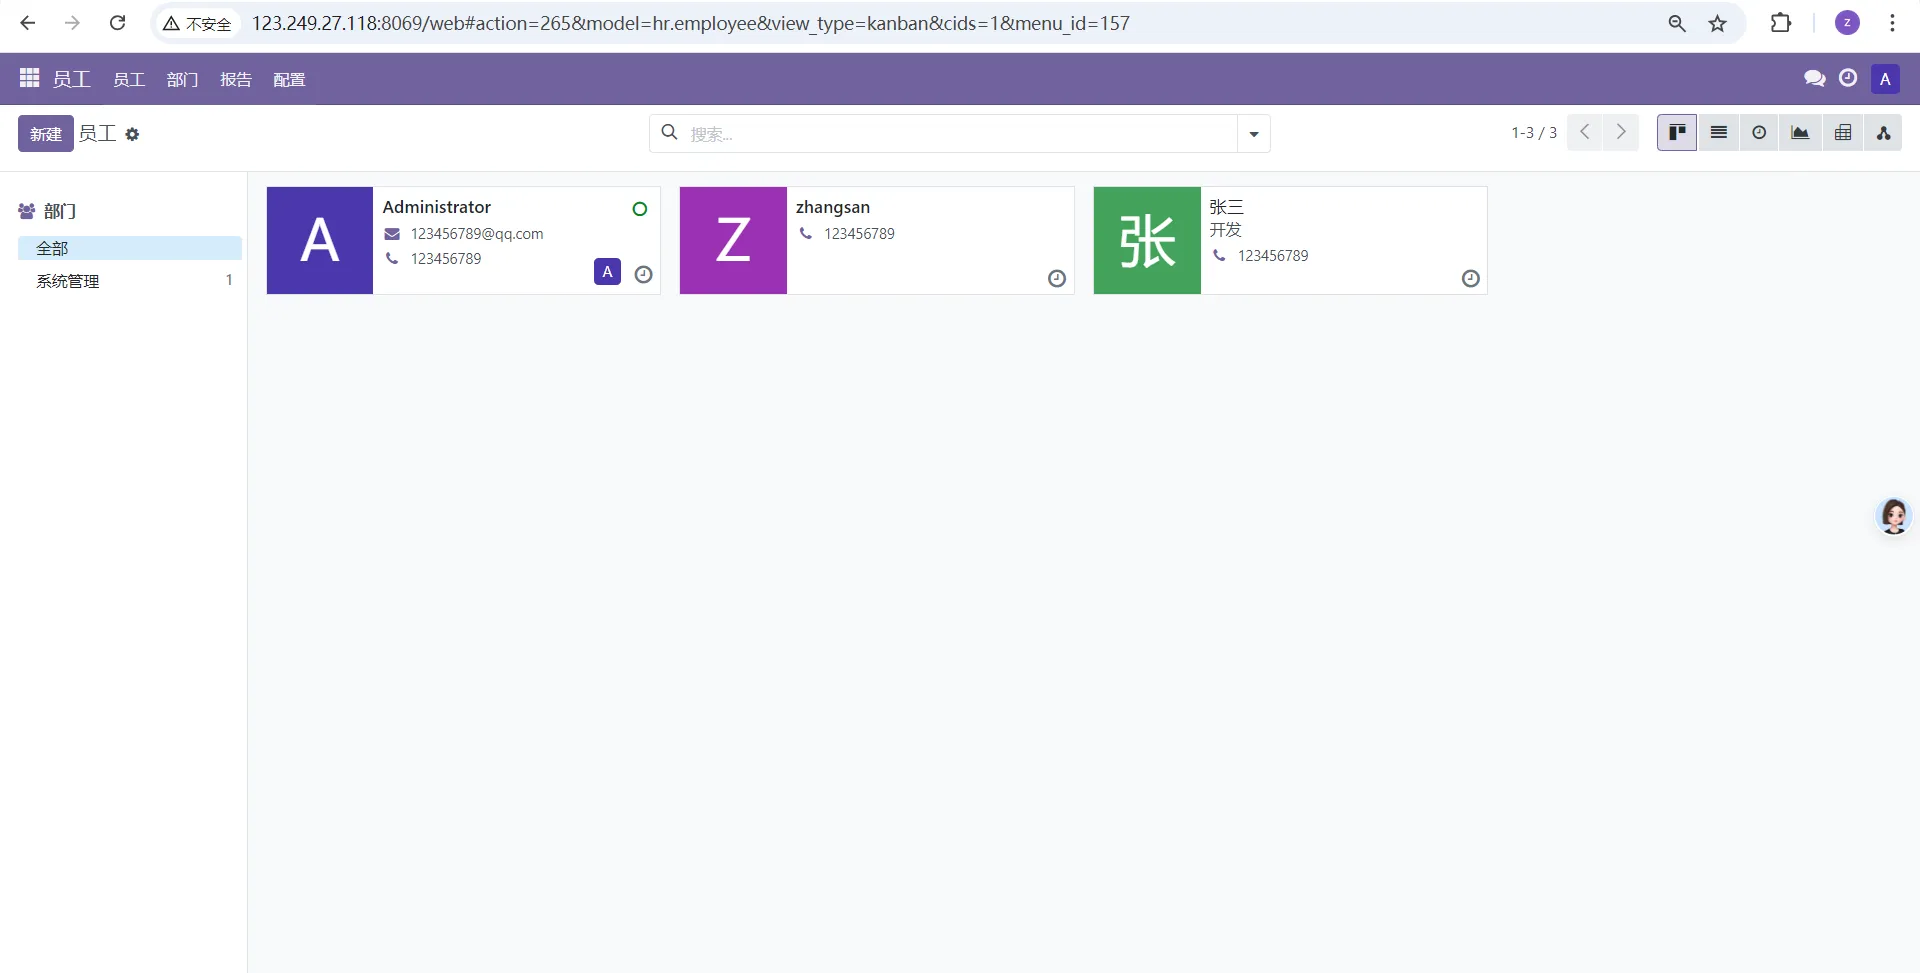Click the employee search input field
This screenshot has width=1920, height=973.
[x=960, y=134]
